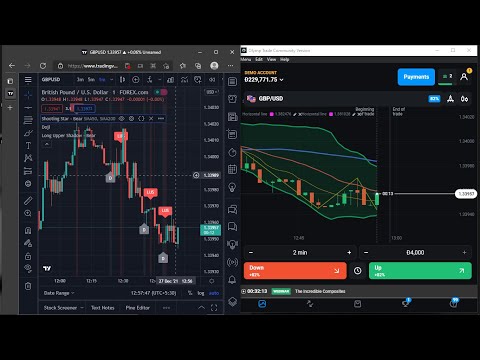Increase trade duration with plus next to 2 min

point(349,253)
